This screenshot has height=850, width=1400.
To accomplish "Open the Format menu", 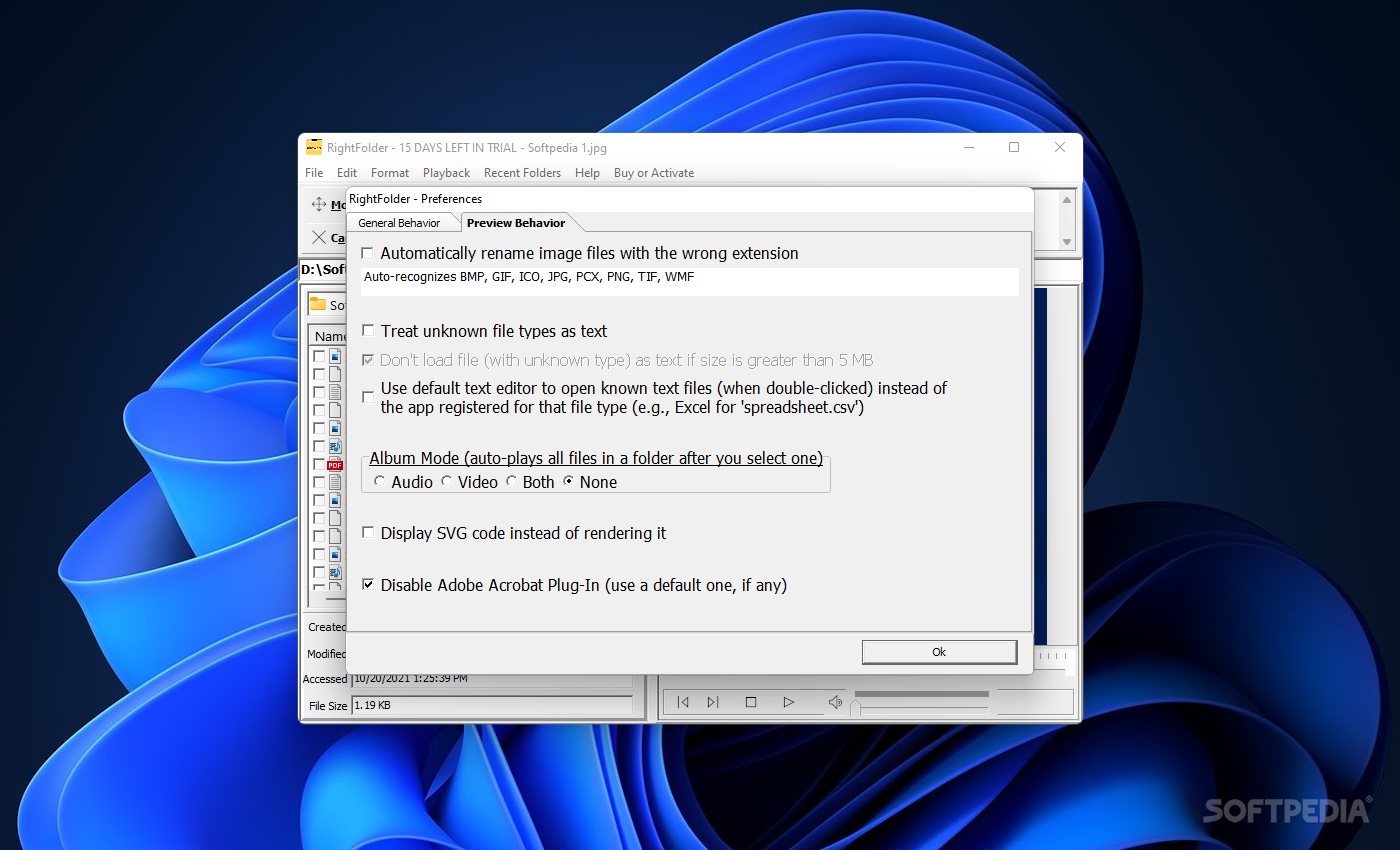I will point(390,173).
